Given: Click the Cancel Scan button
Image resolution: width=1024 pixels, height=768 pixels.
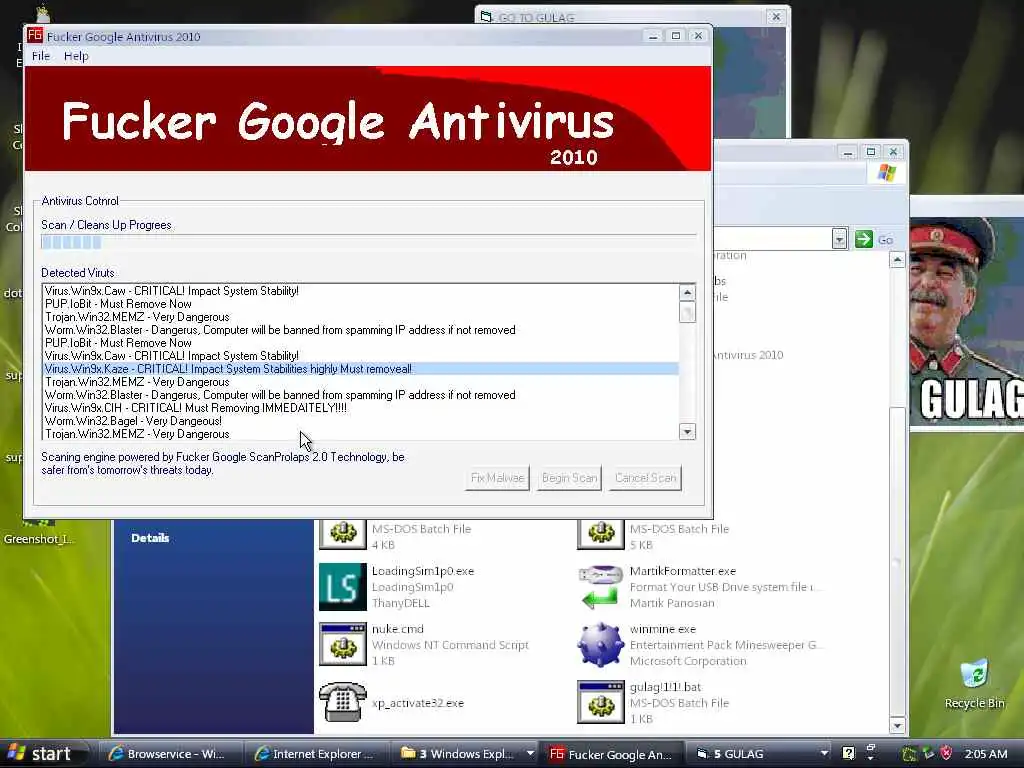Looking at the screenshot, I should pos(645,478).
